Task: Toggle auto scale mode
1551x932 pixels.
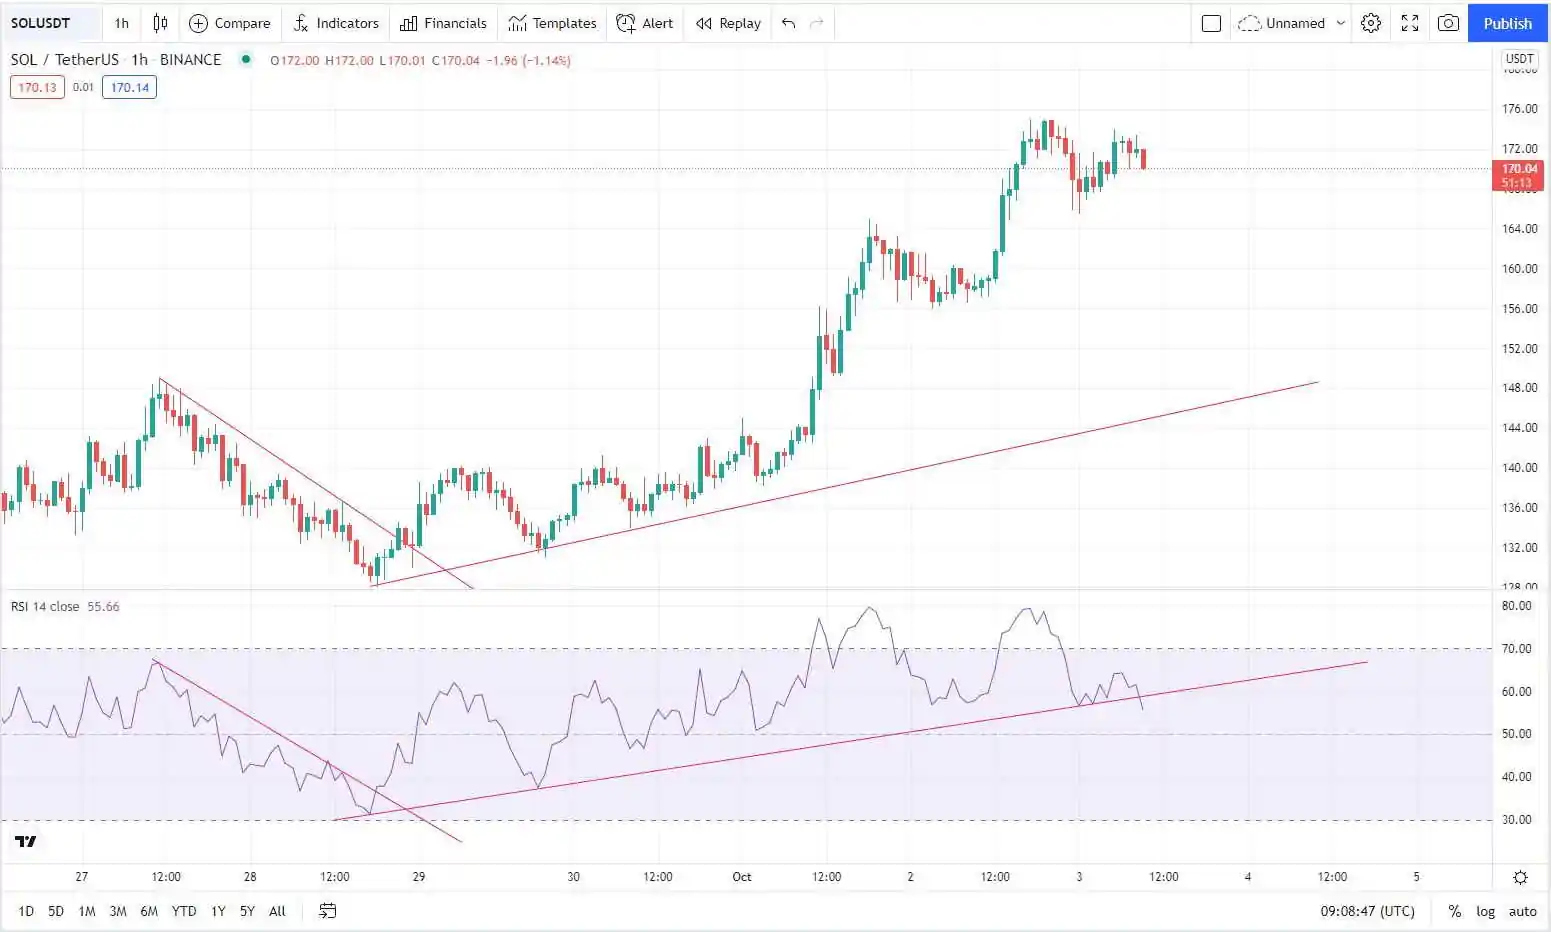Action: coord(1522,911)
